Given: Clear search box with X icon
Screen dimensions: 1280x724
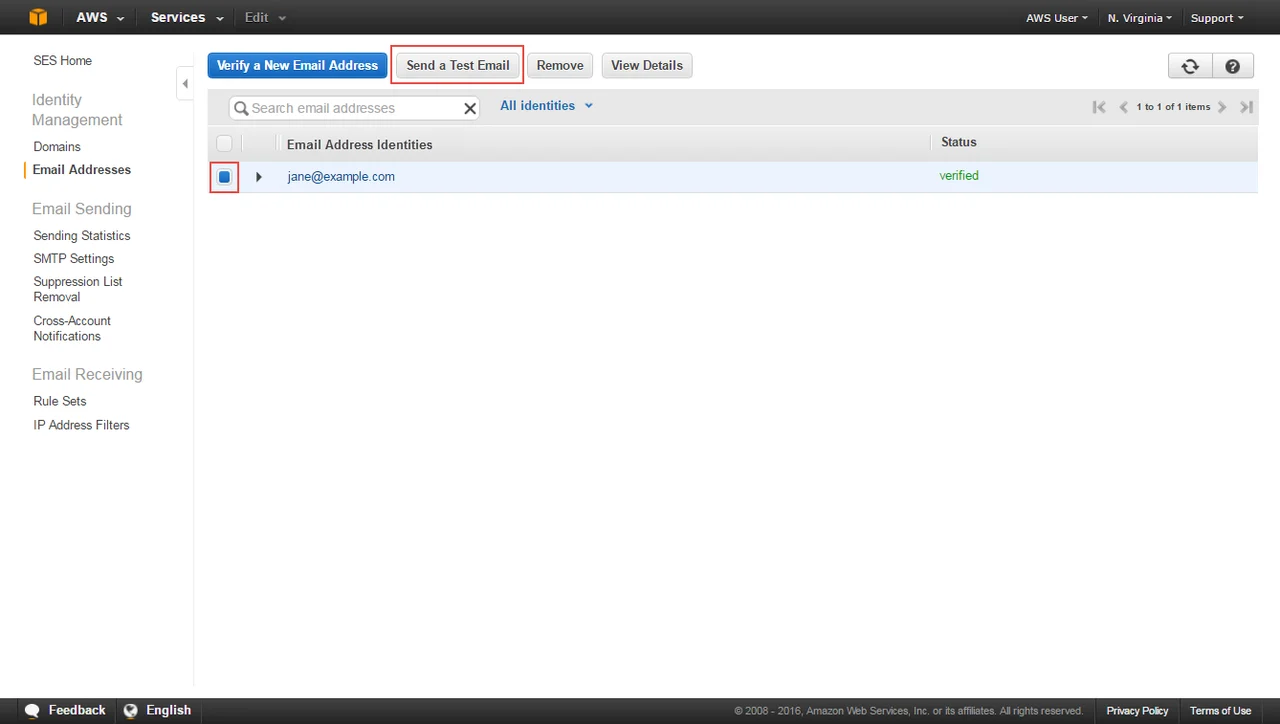Looking at the screenshot, I should tap(470, 108).
